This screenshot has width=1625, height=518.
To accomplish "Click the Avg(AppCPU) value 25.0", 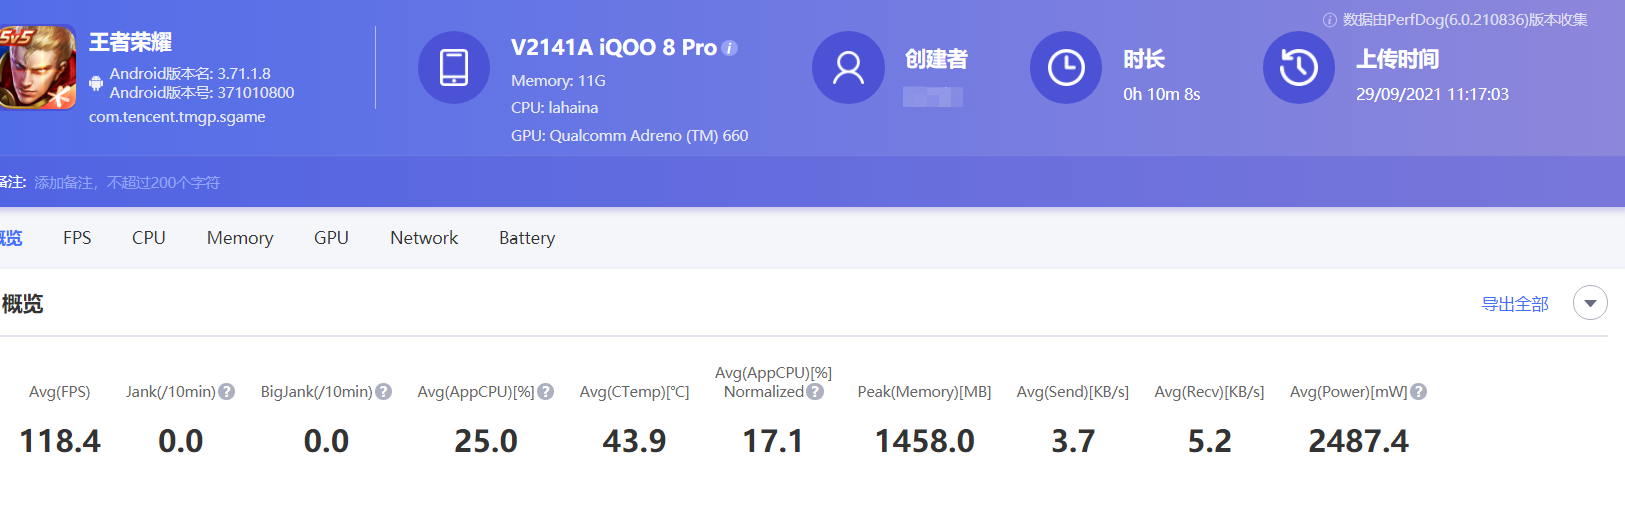I will tap(486, 441).
